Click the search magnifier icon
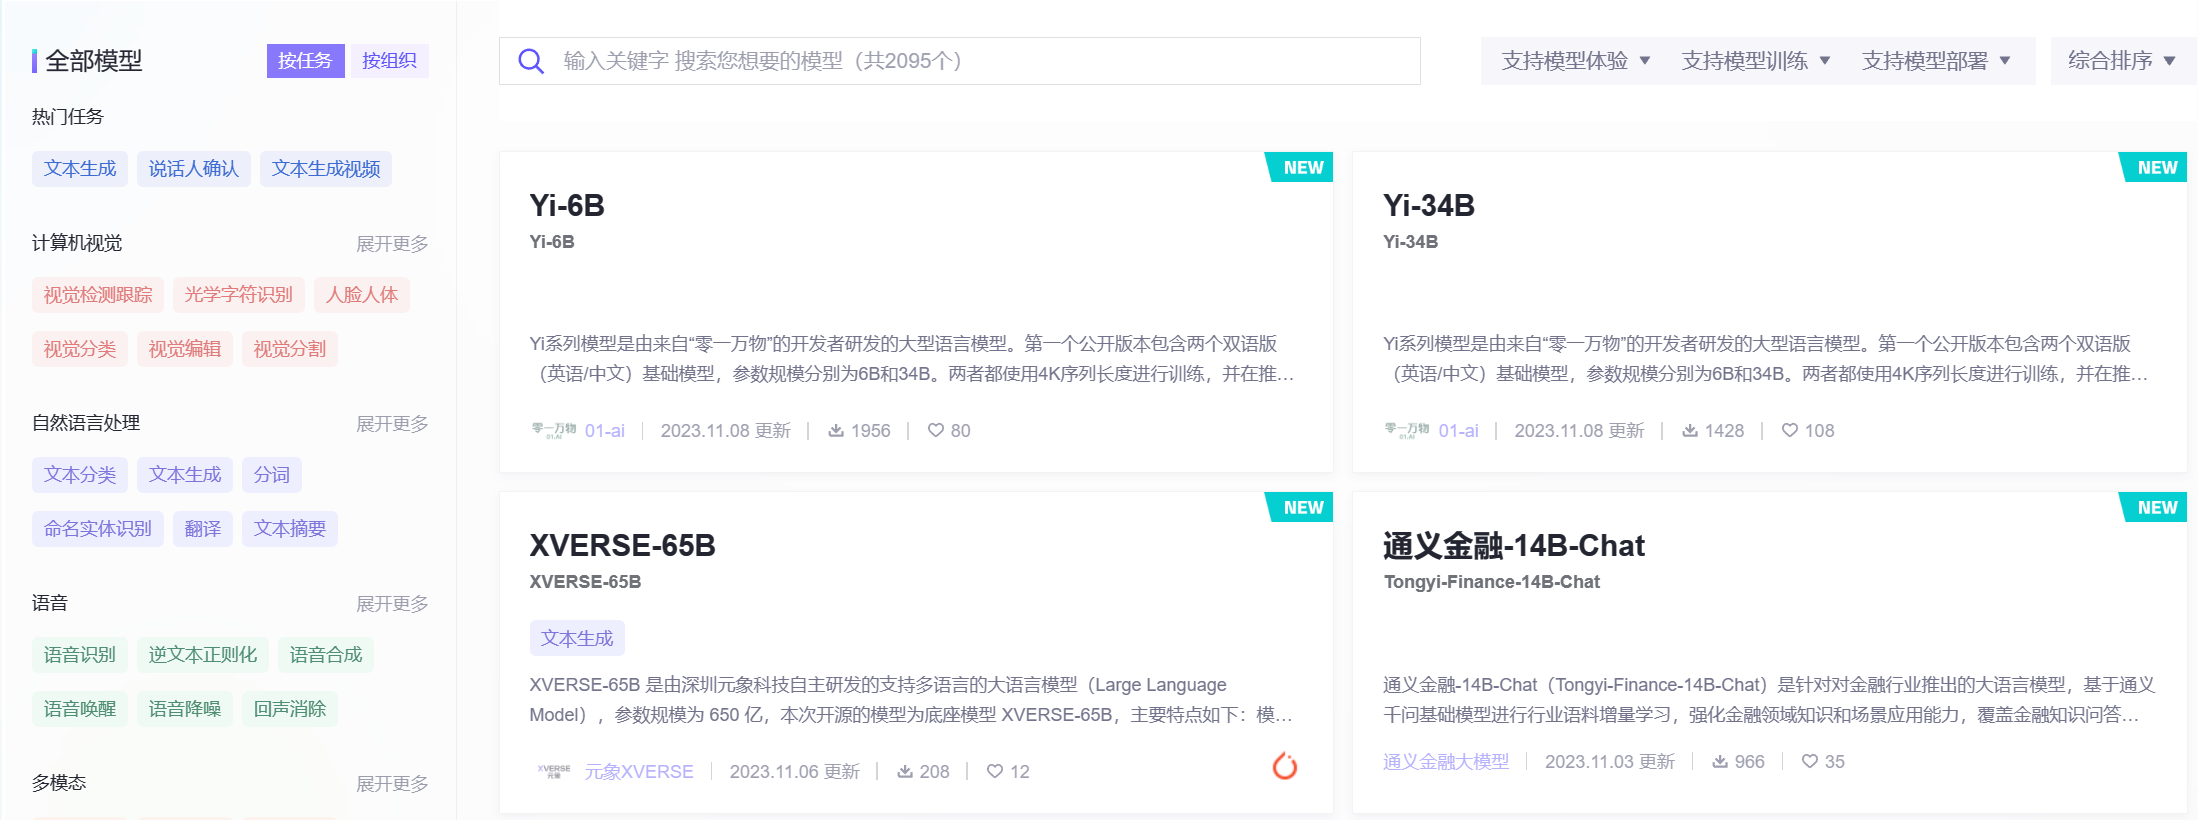The image size is (2198, 820). point(531,62)
